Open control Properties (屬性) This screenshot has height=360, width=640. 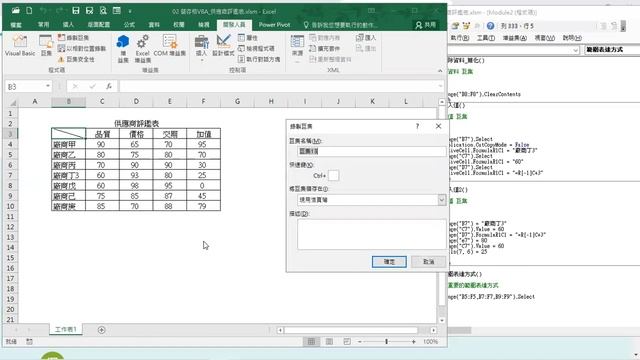click(x=248, y=38)
